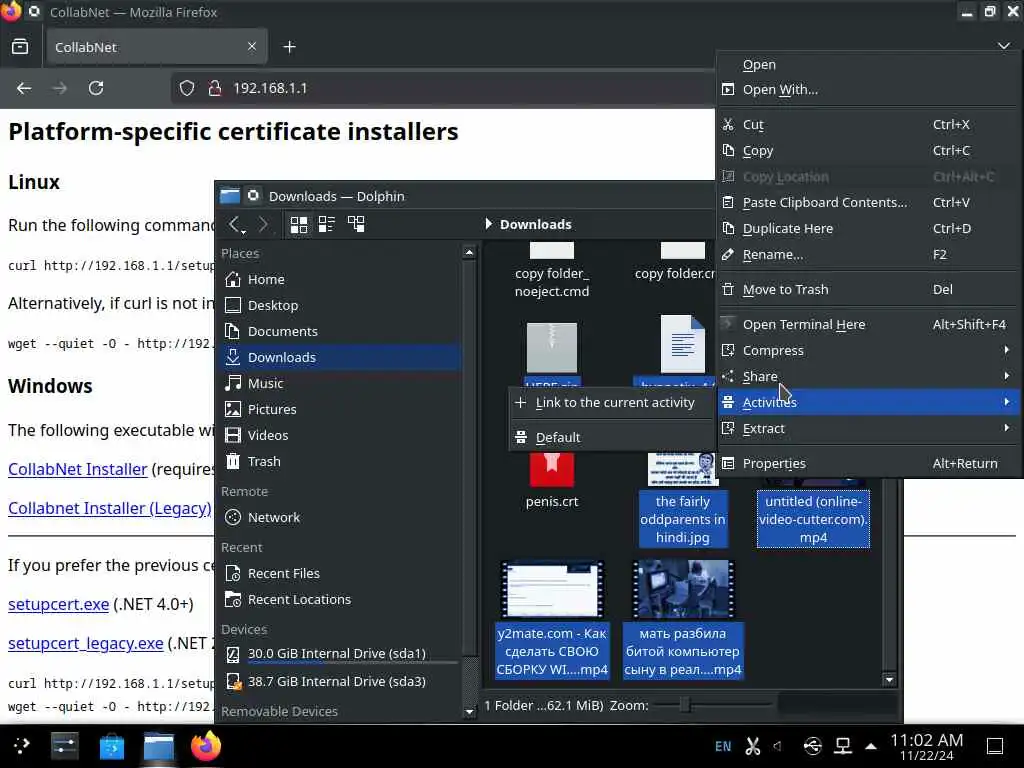Open Discover store from taskbar
The width and height of the screenshot is (1024, 768).
coord(111,746)
